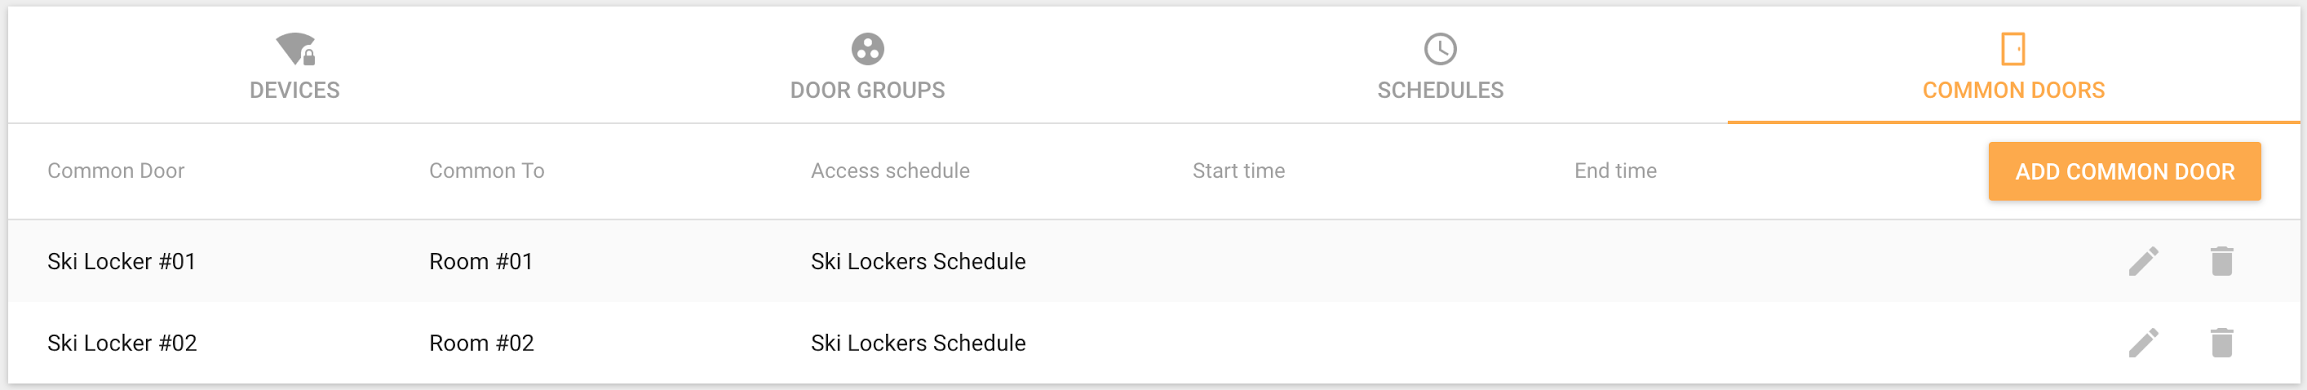
Task: Click the Access schedule column header
Action: point(890,171)
